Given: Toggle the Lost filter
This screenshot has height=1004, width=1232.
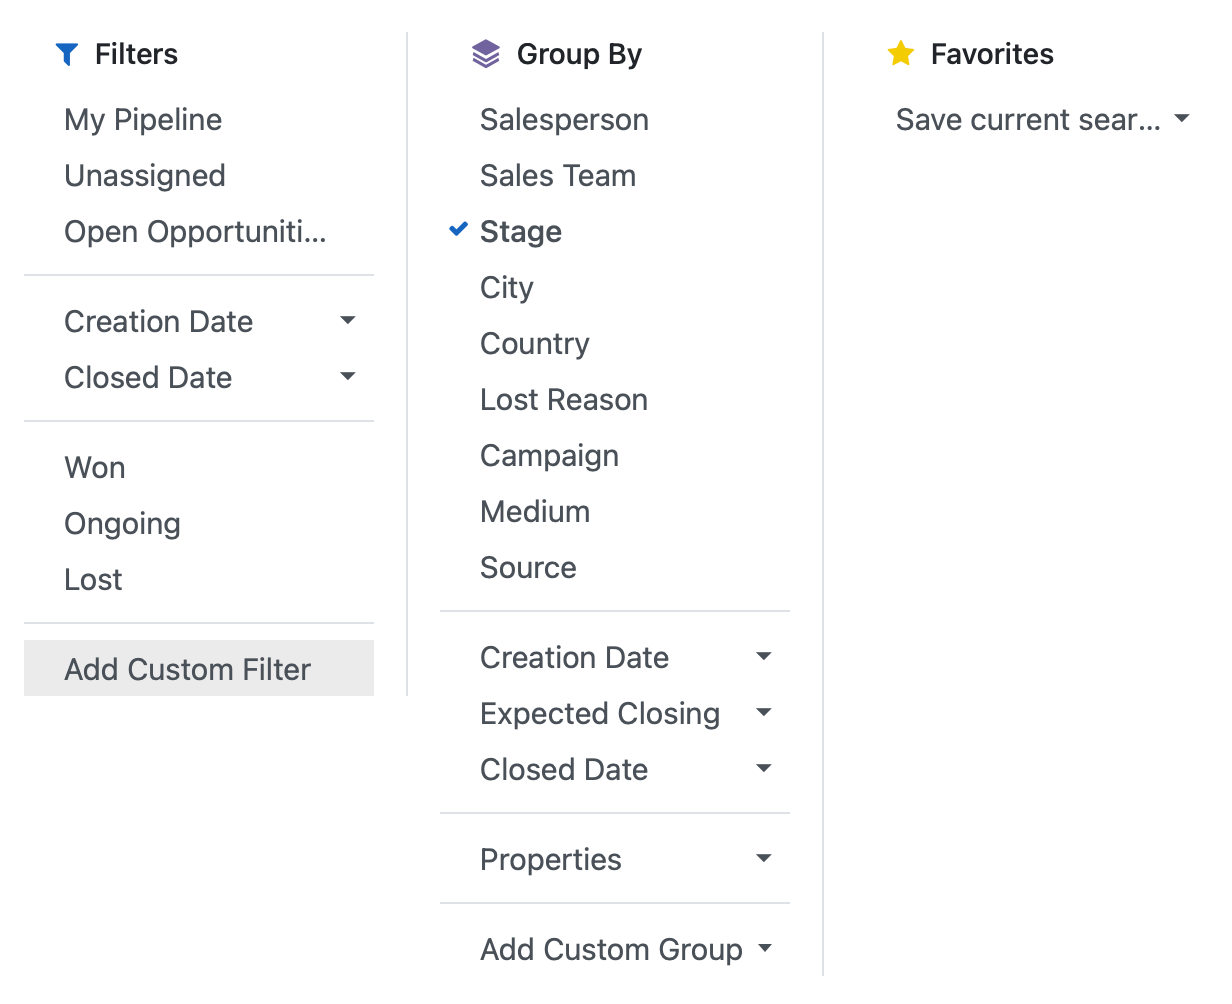Looking at the screenshot, I should tap(92, 579).
